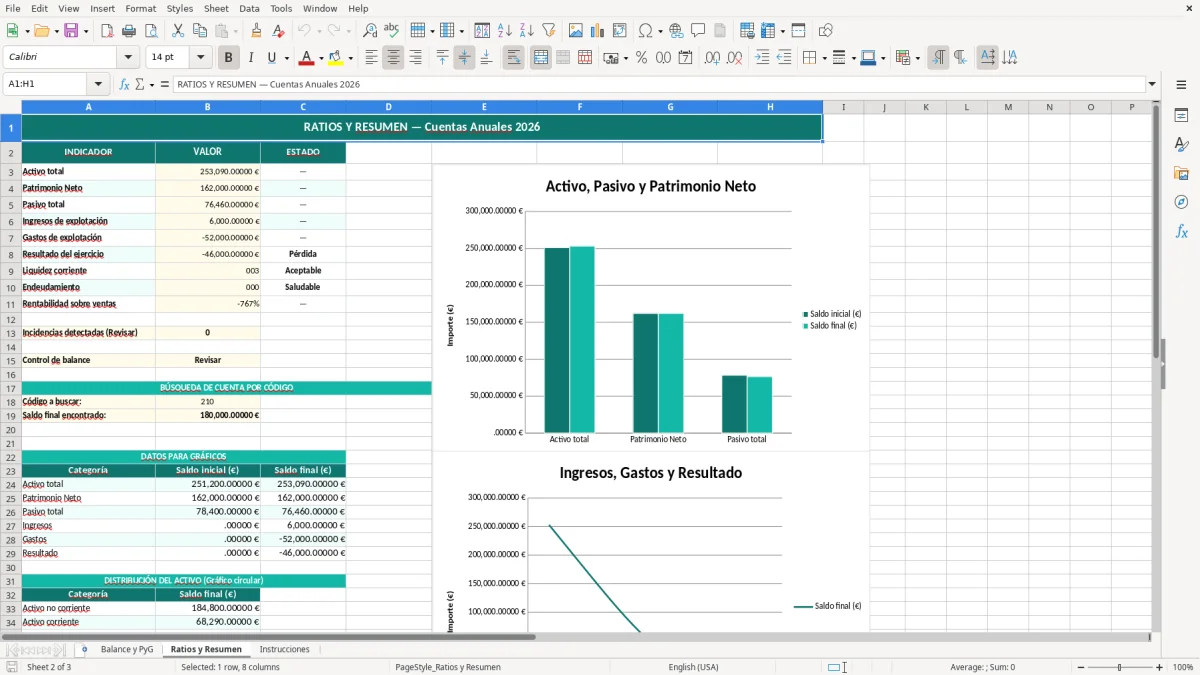Open the Special Character dropdown arrow
1200x675 pixels.
point(659,31)
